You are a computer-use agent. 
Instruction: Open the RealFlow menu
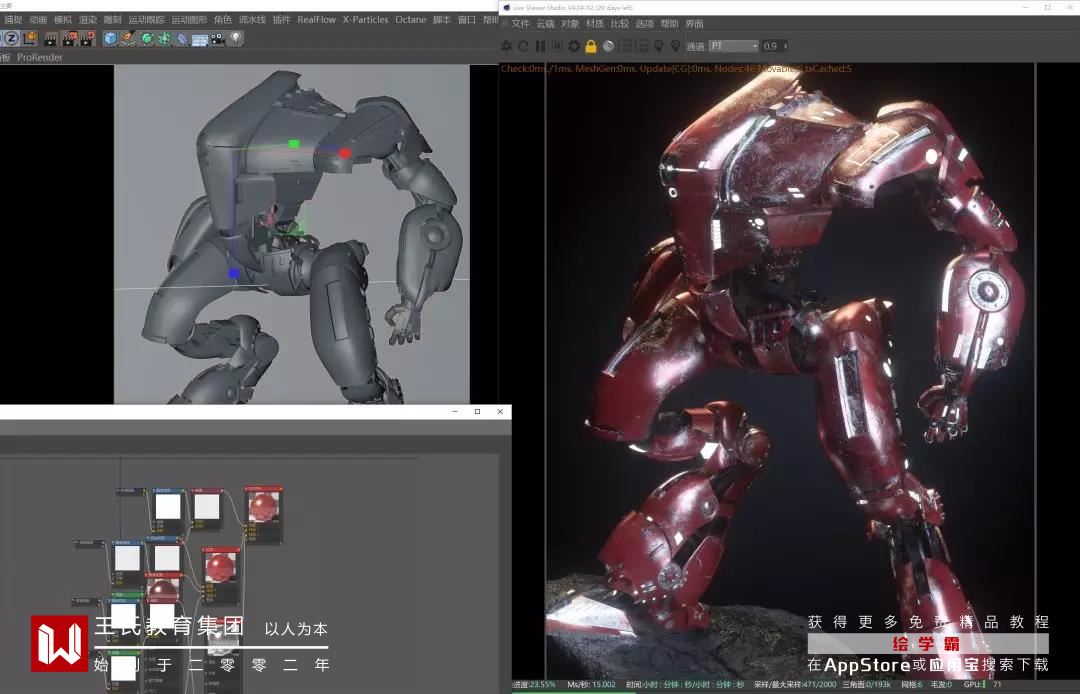[x=316, y=19]
